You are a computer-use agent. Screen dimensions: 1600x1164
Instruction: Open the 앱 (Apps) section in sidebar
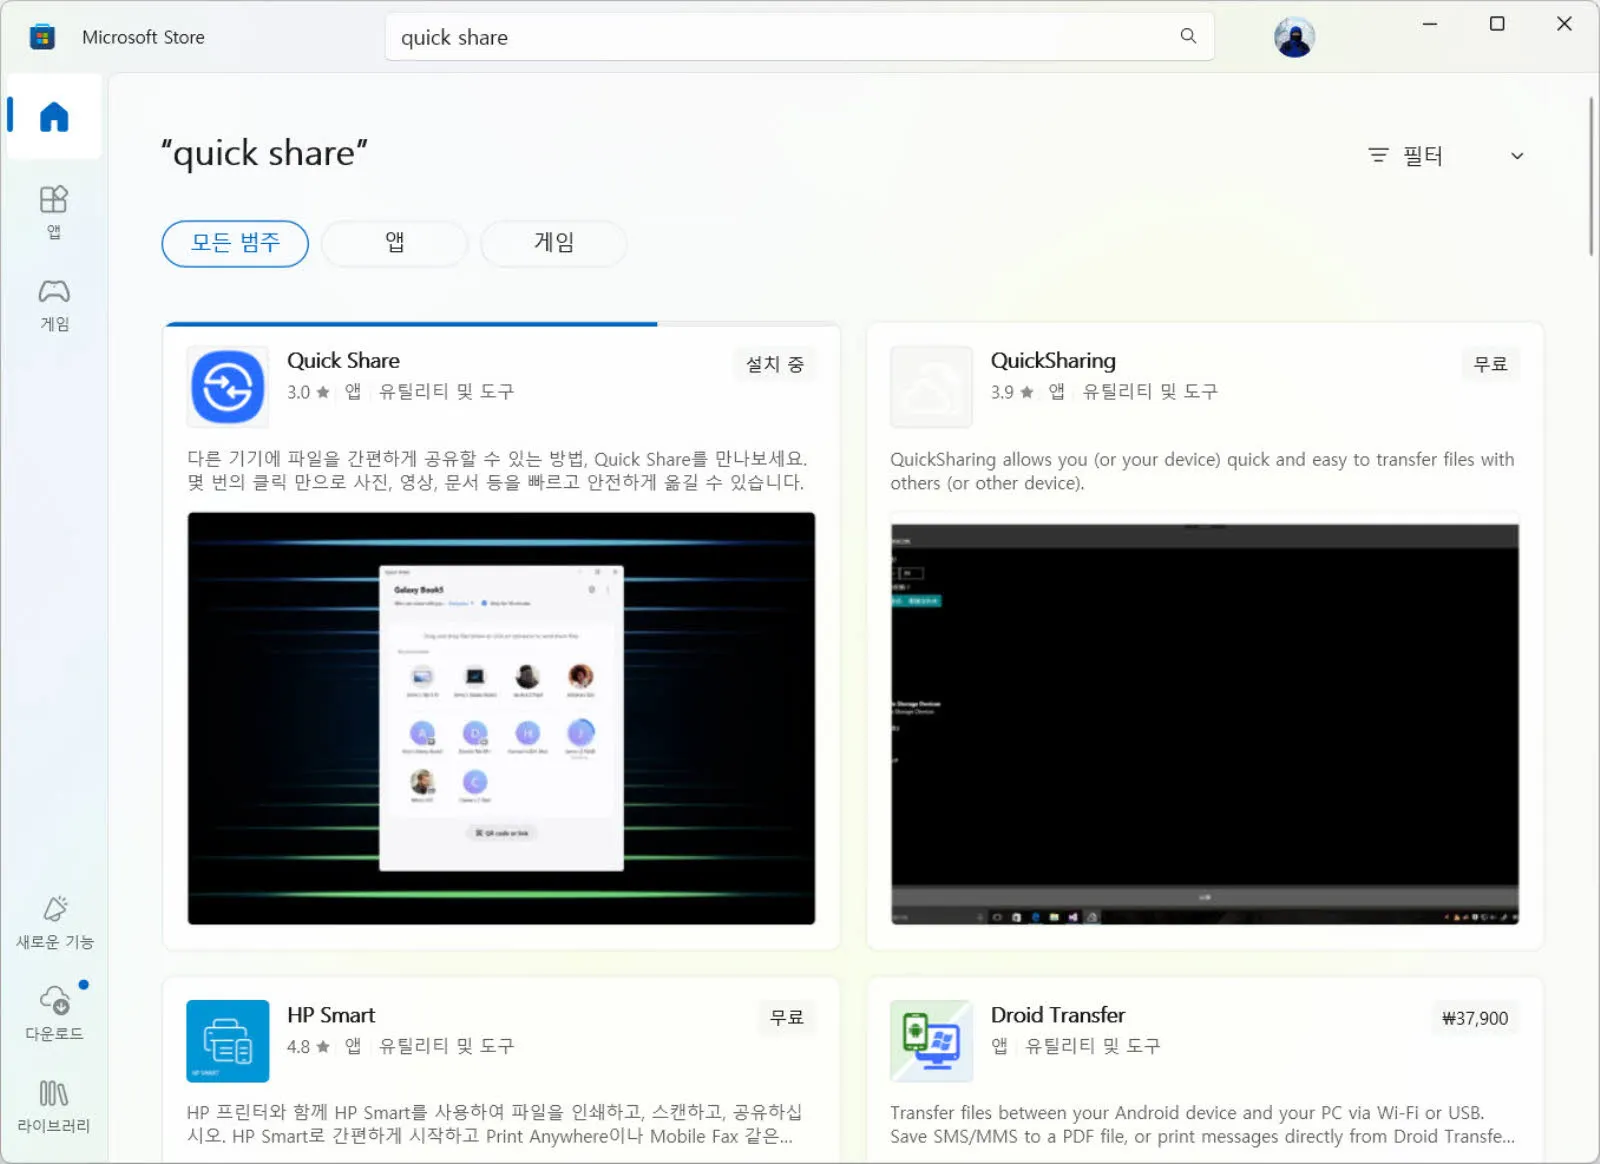click(54, 212)
